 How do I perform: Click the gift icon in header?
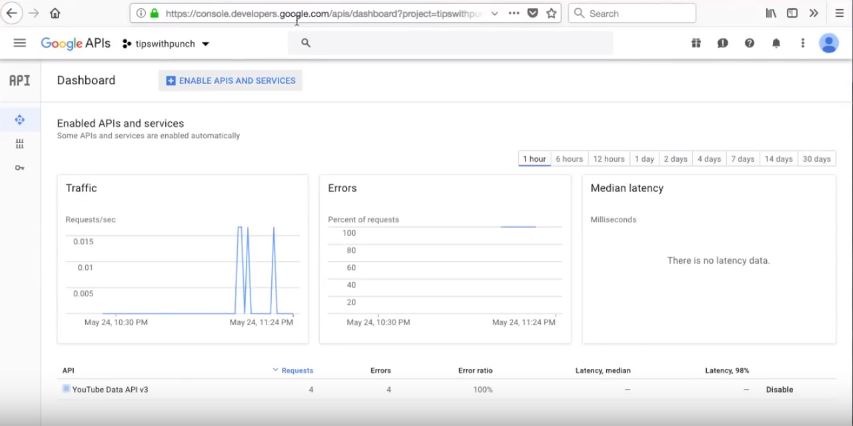click(696, 43)
